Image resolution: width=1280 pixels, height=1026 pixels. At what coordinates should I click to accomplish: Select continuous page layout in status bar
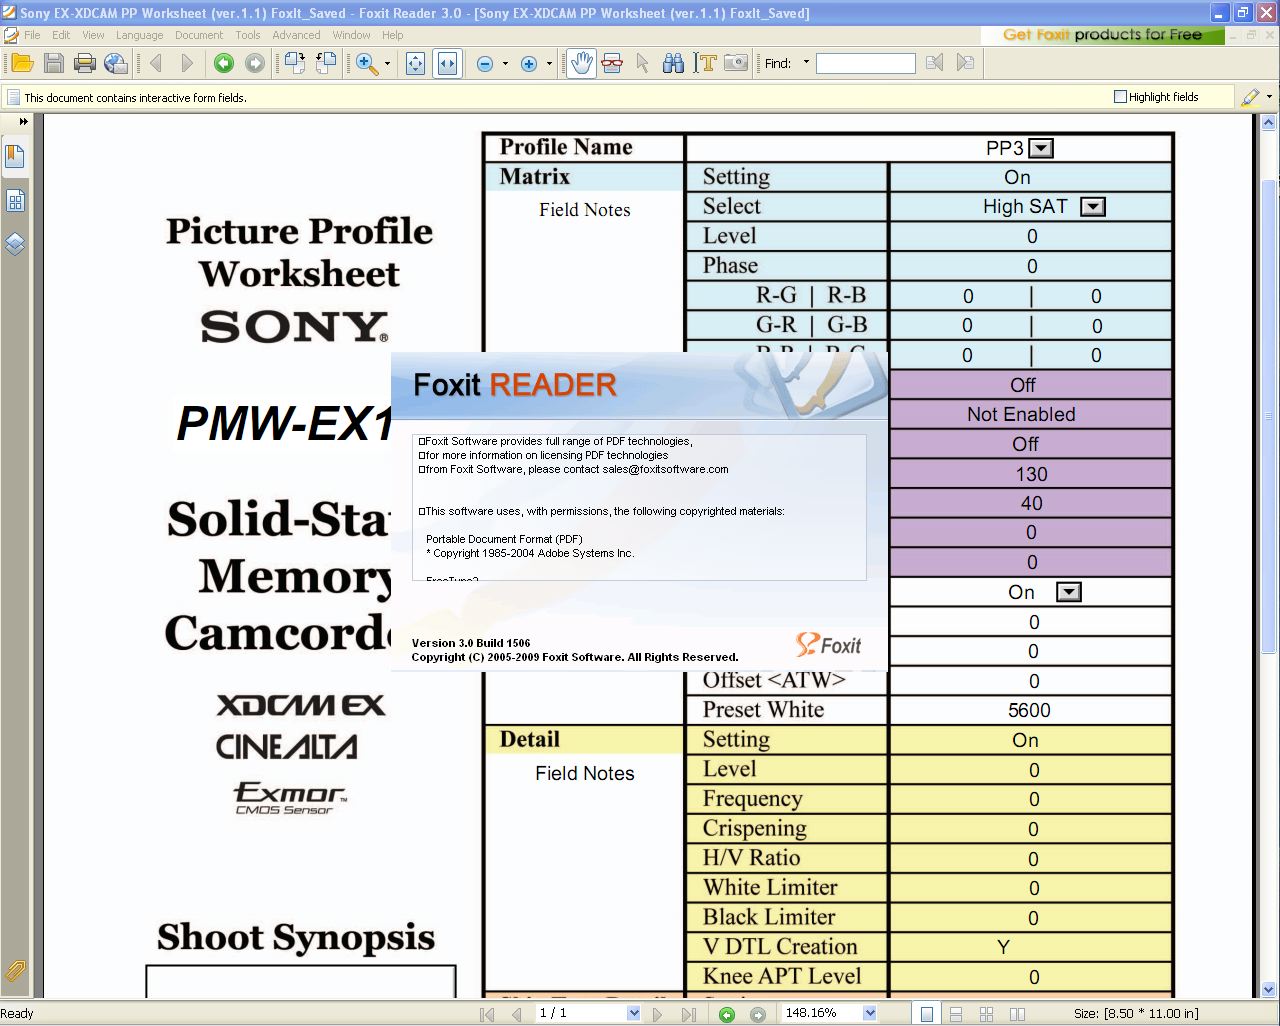tap(956, 1013)
